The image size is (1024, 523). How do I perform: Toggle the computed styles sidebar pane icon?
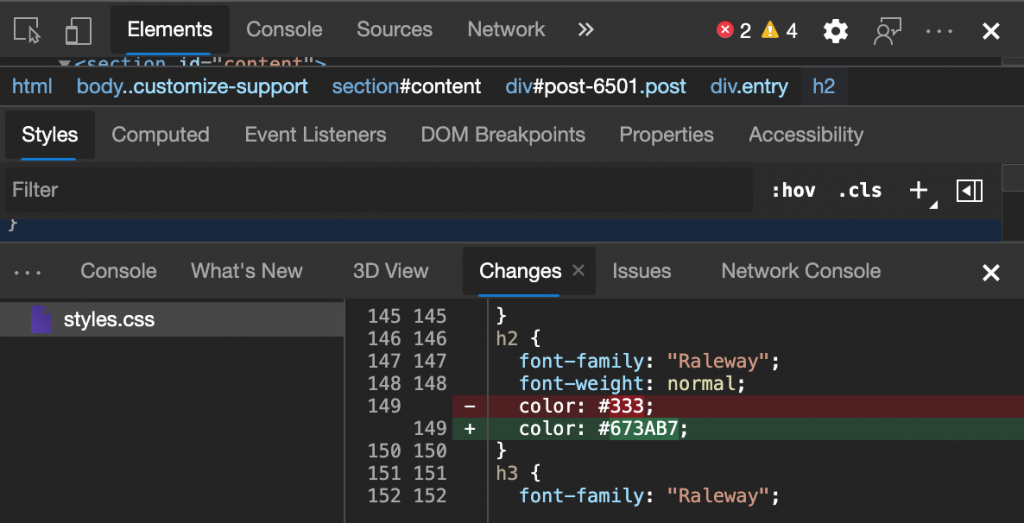970,191
